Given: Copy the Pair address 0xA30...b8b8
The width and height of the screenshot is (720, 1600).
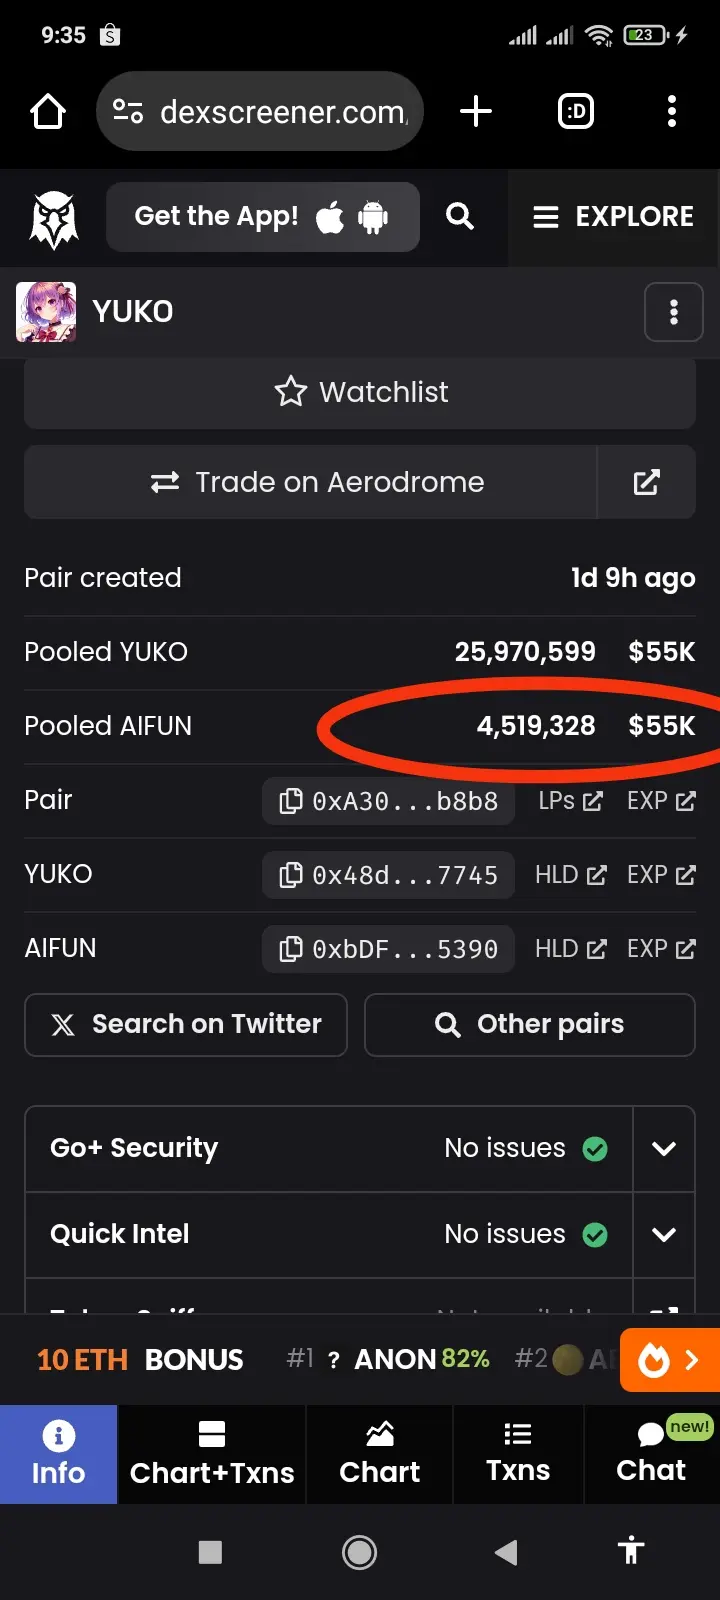Looking at the screenshot, I should tap(389, 801).
